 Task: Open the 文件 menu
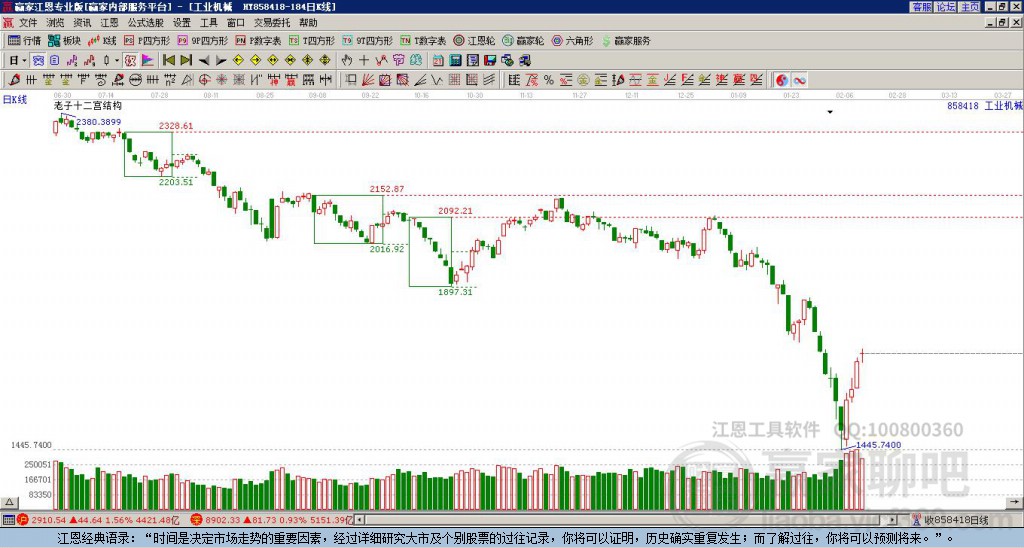click(27, 23)
